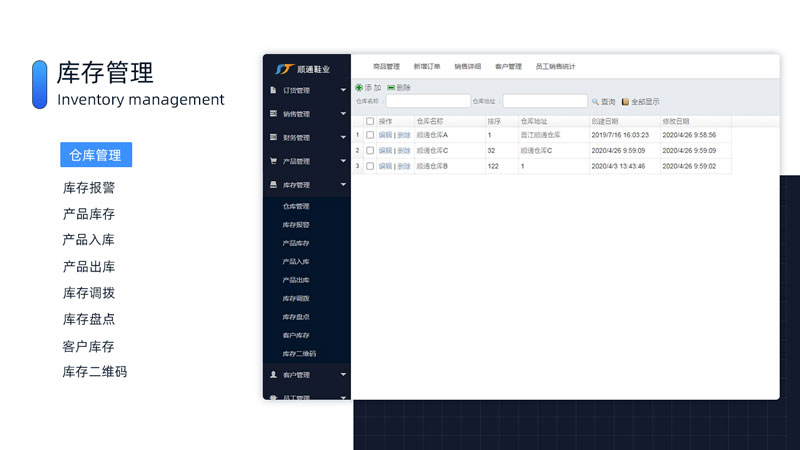The width and height of the screenshot is (800, 450).
Task: Tick the checkbox for row 顺通仓库C
Action: pos(370,150)
